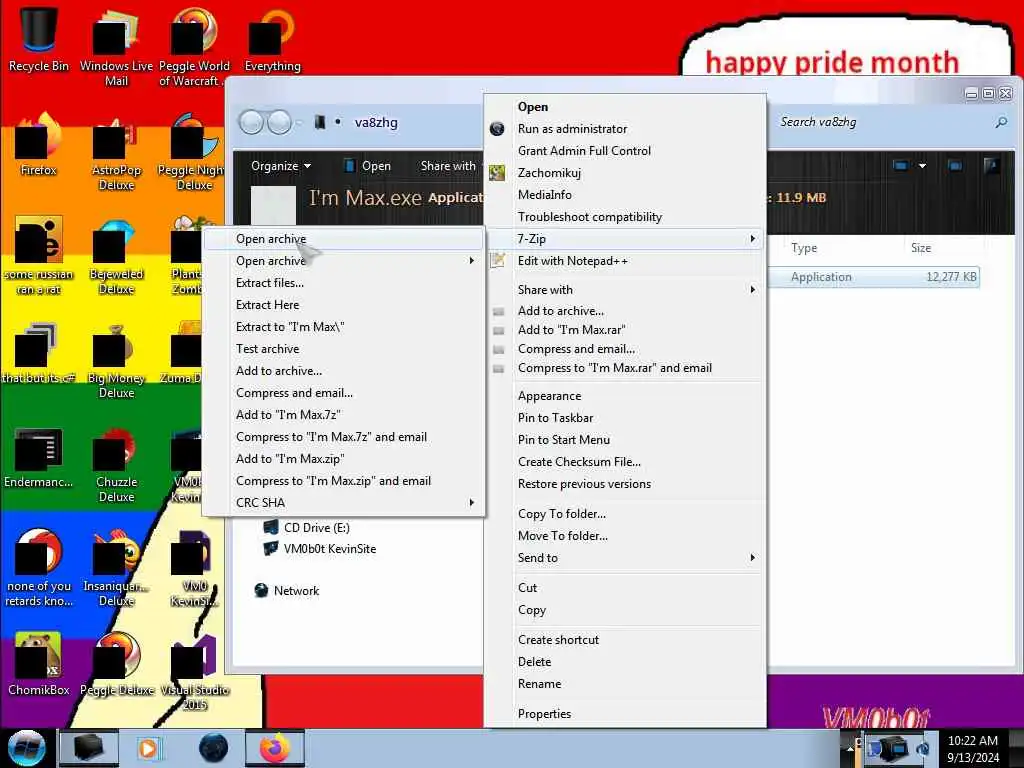Choose Extract Here option
This screenshot has width=1024, height=768.
pos(267,305)
